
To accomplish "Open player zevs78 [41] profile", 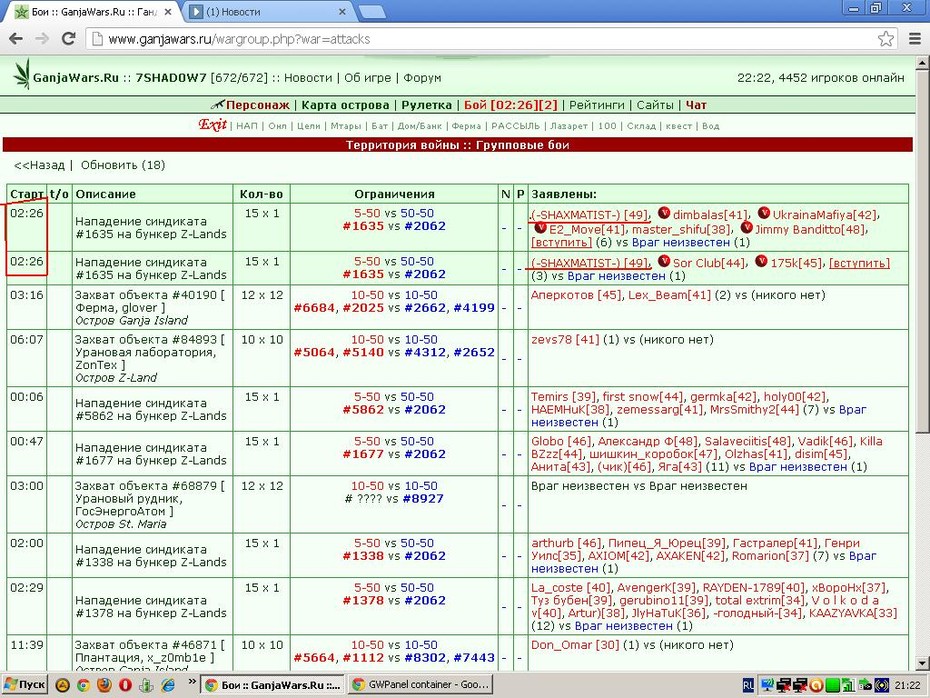I will 565,339.
